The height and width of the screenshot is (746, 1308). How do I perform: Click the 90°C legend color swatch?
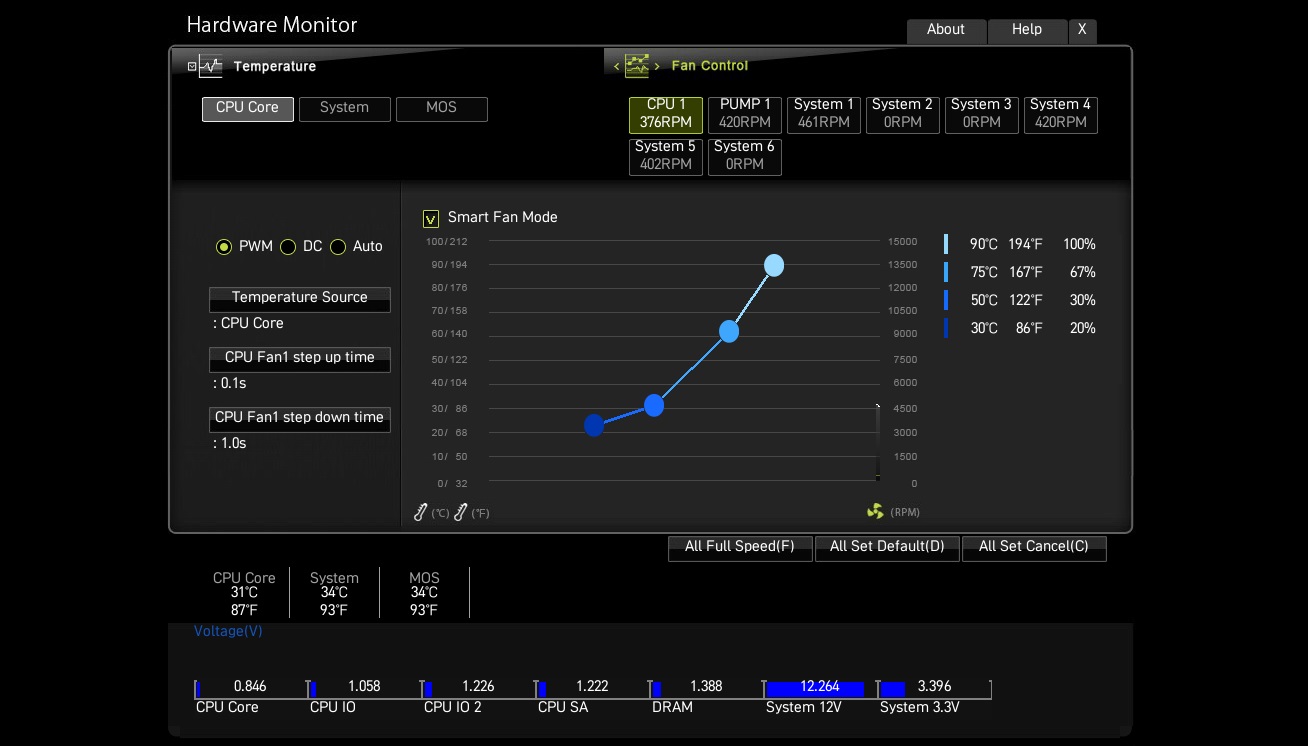point(946,244)
